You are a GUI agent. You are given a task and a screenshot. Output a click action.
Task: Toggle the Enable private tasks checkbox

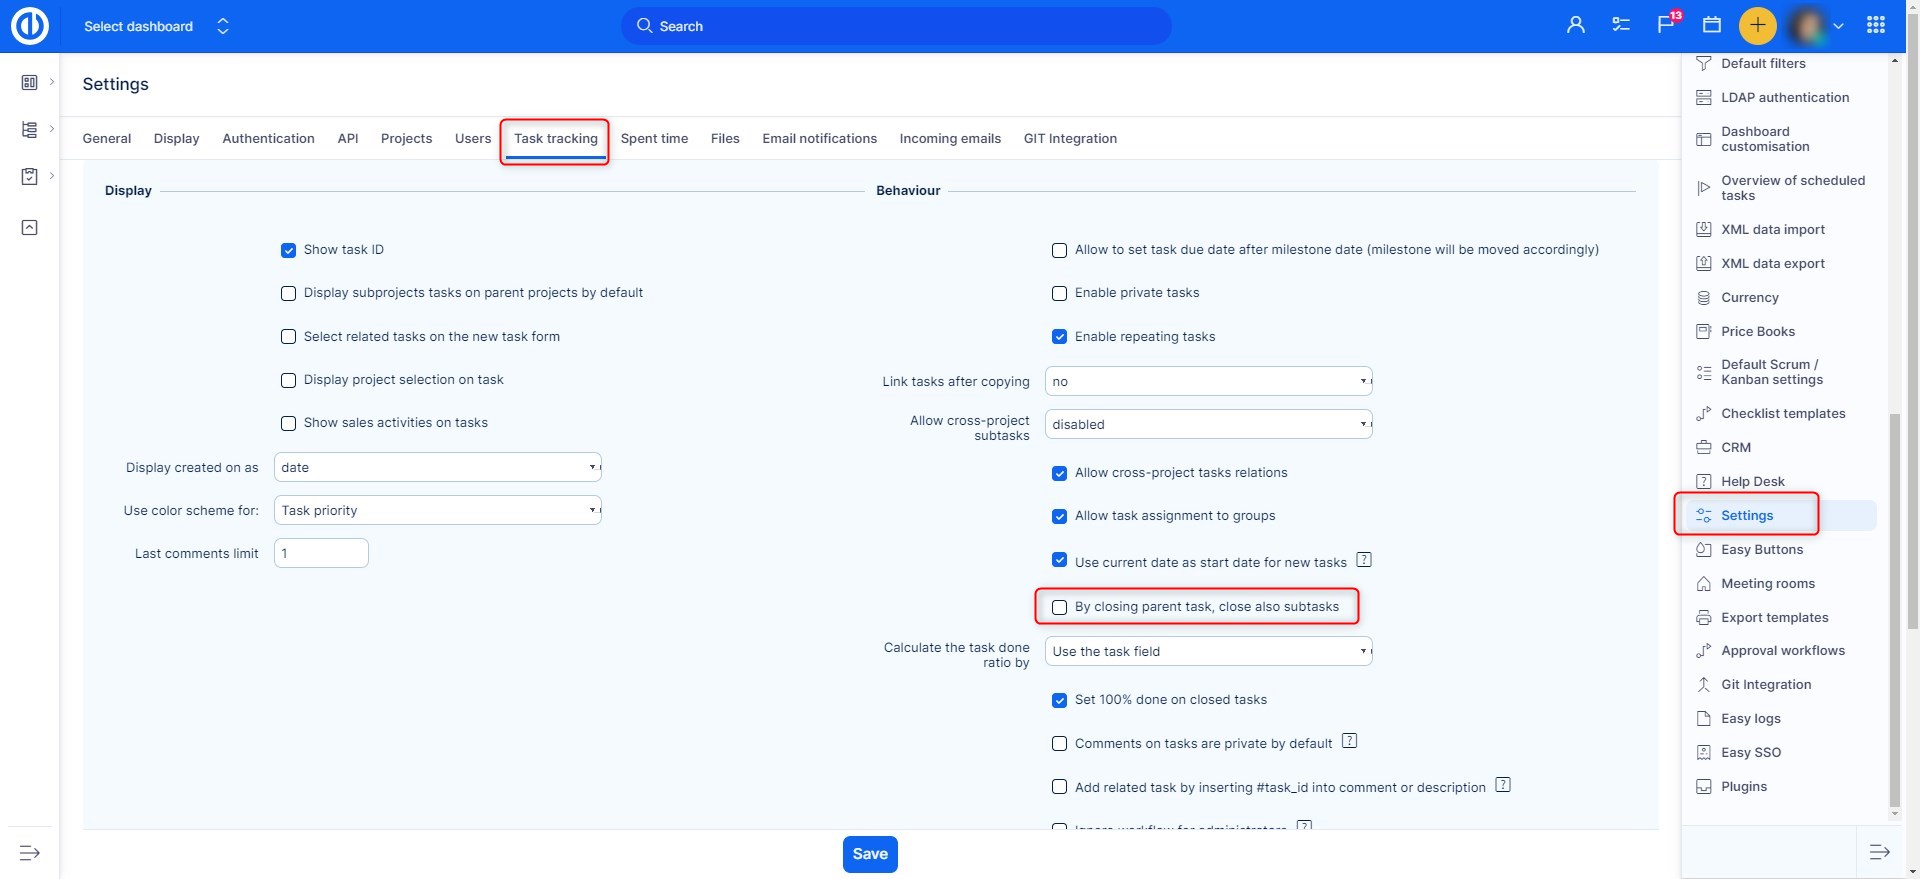click(1059, 293)
